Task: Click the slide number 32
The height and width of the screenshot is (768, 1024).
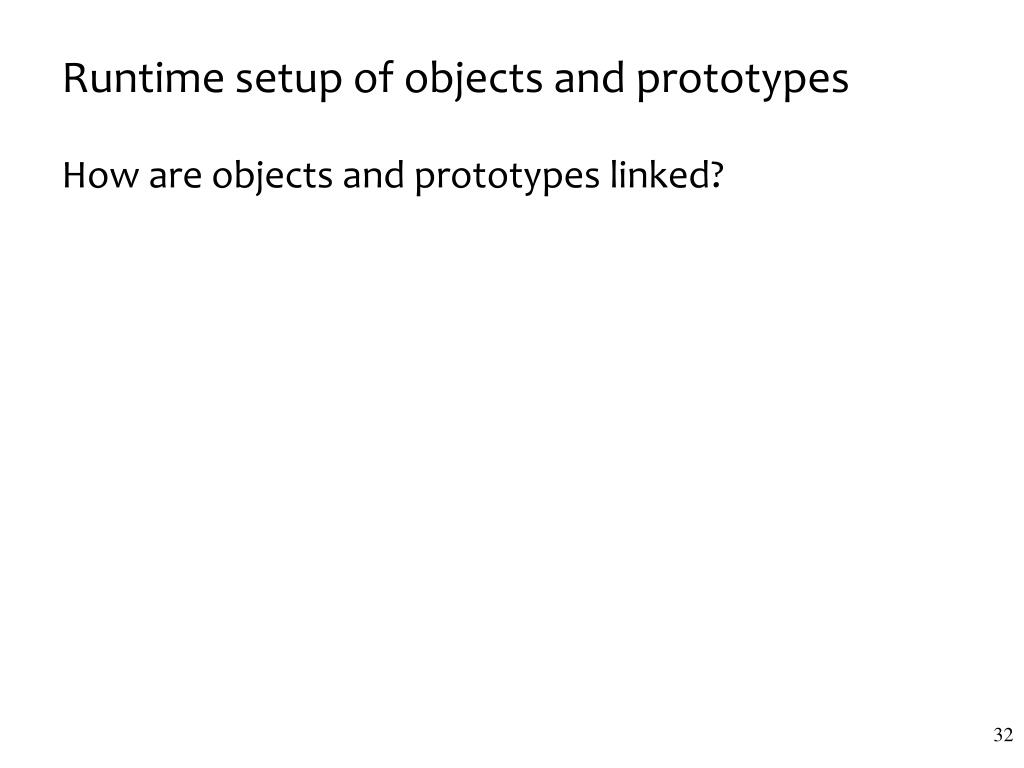Action: pyautogui.click(x=1003, y=735)
